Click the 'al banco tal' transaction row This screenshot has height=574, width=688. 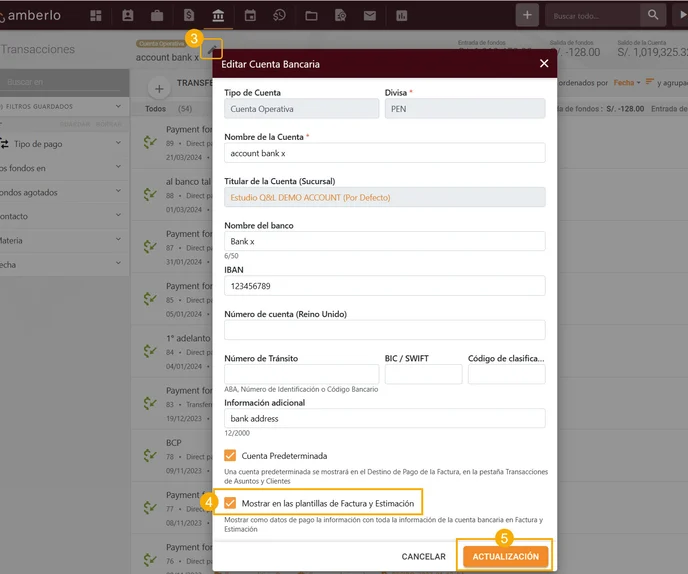[172, 194]
